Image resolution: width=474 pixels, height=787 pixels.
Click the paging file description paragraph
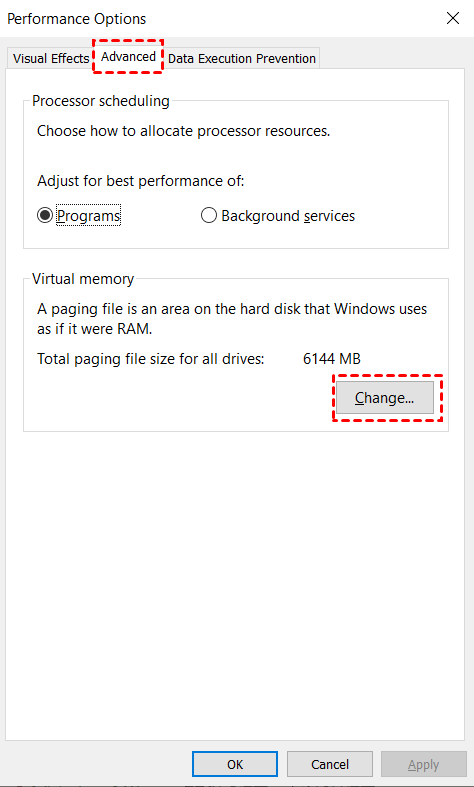232,319
